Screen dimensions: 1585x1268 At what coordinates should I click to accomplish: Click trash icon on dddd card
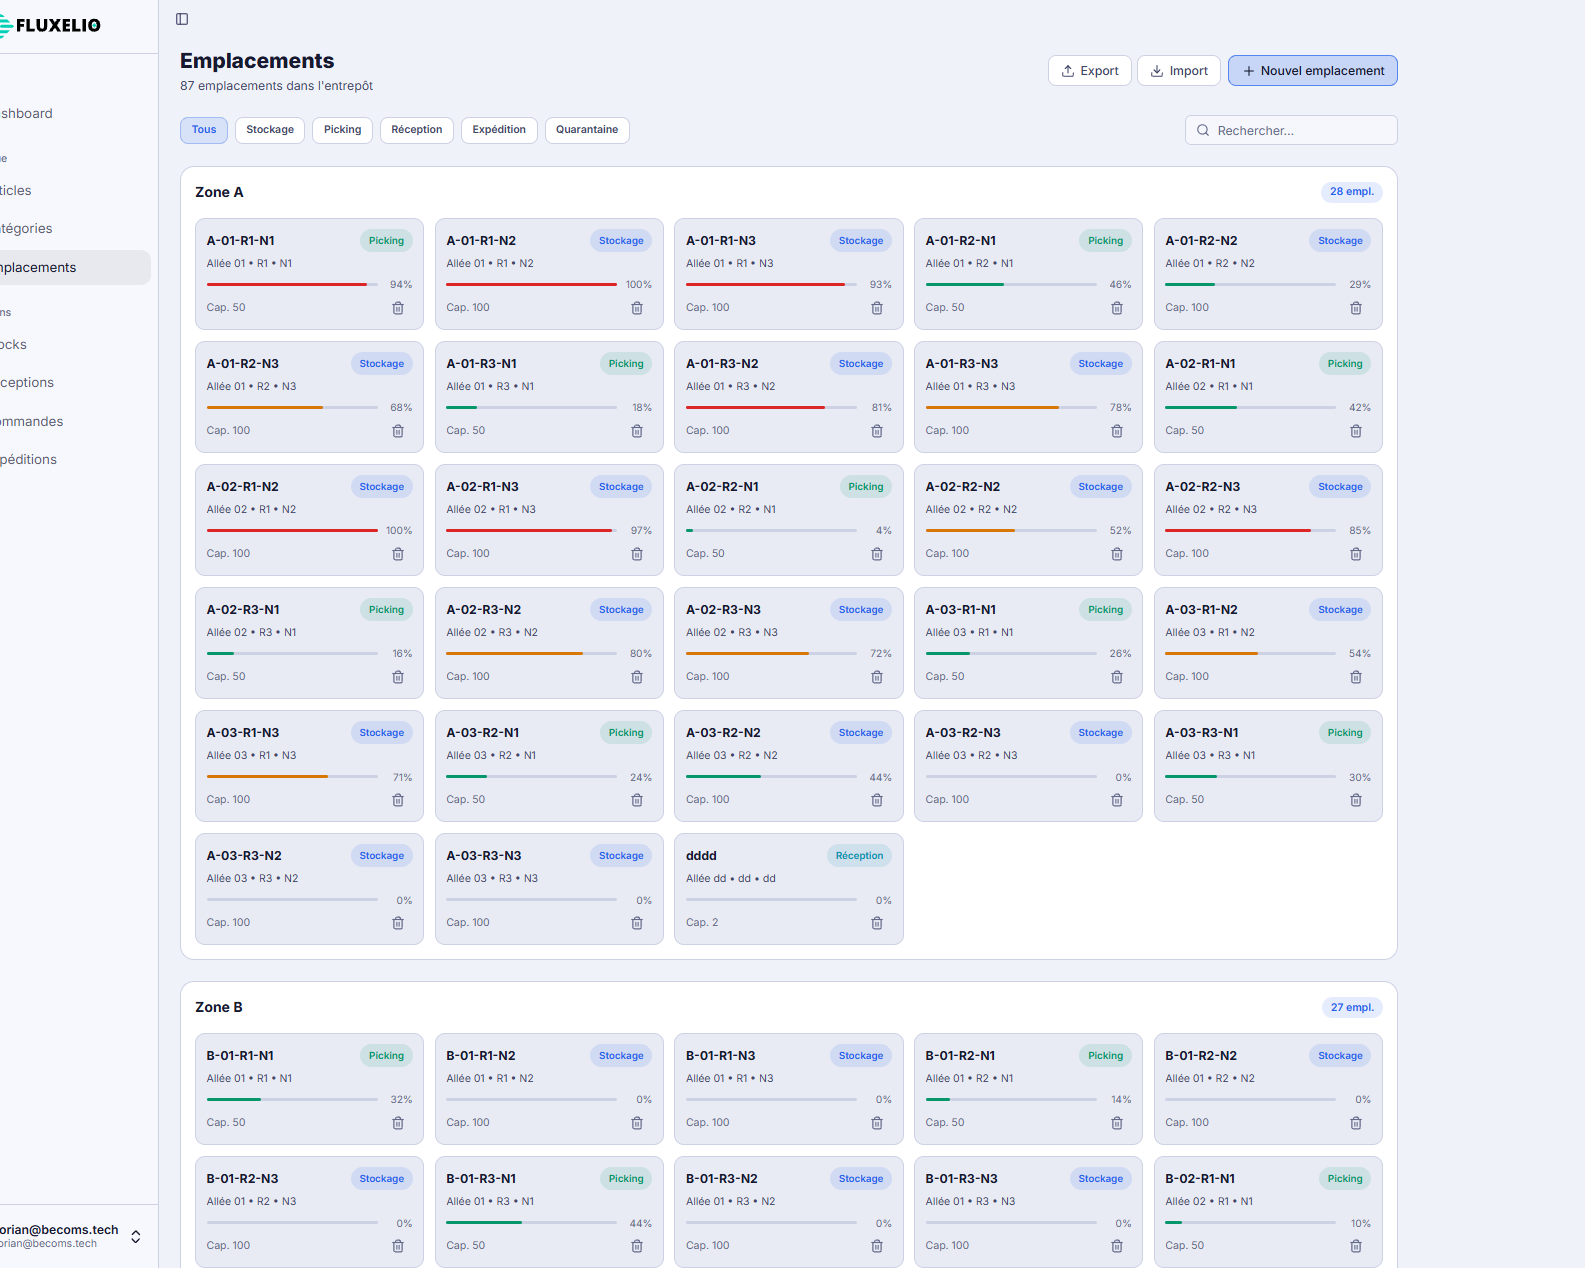tap(877, 923)
